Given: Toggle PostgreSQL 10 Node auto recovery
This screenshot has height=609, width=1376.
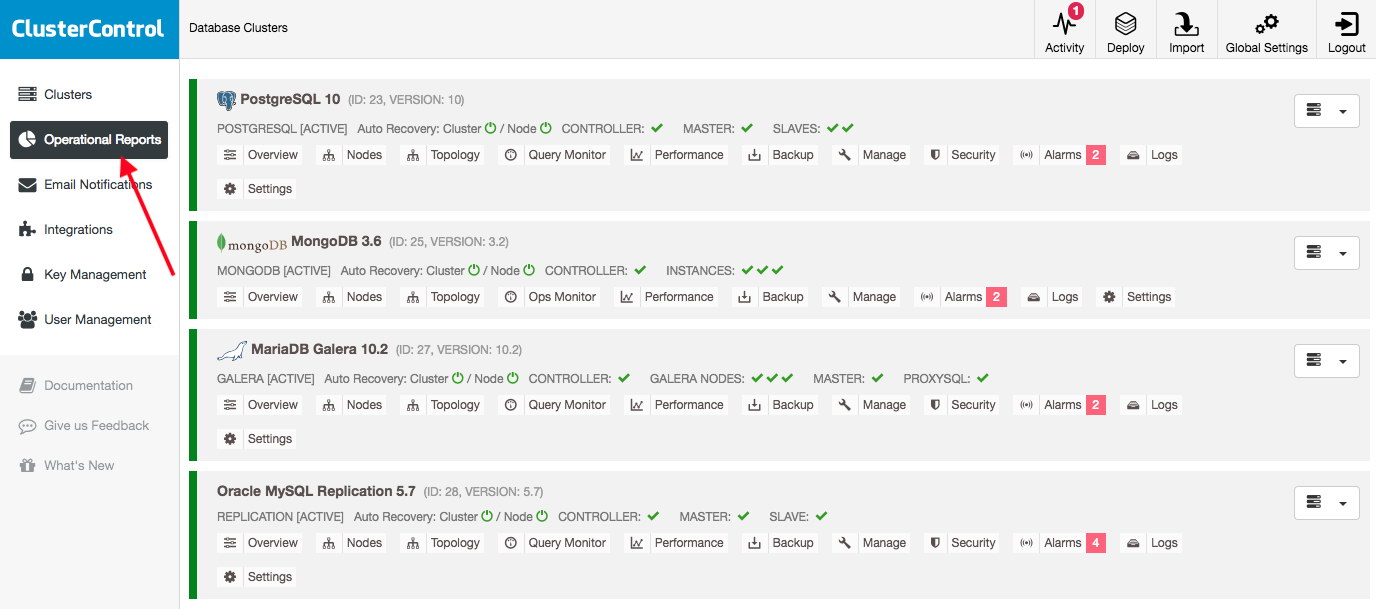Looking at the screenshot, I should coord(545,128).
